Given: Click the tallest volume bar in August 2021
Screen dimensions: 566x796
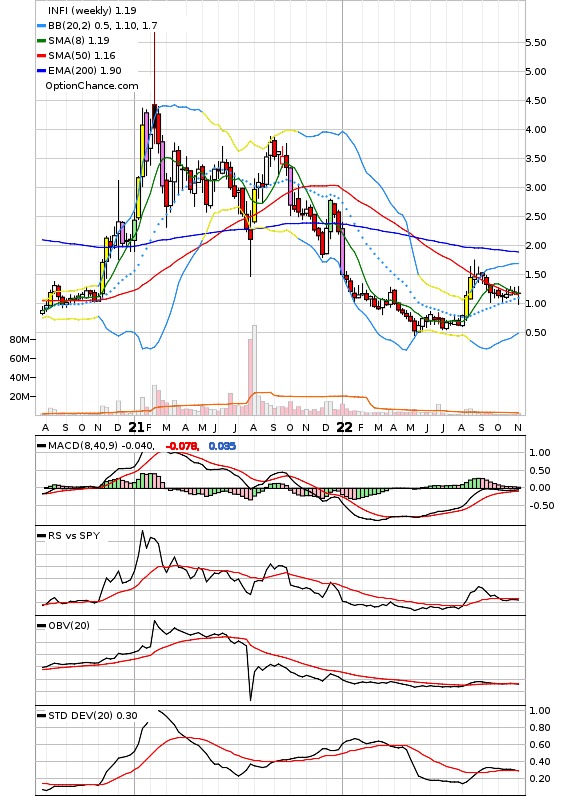Looking at the screenshot, I should tap(254, 371).
